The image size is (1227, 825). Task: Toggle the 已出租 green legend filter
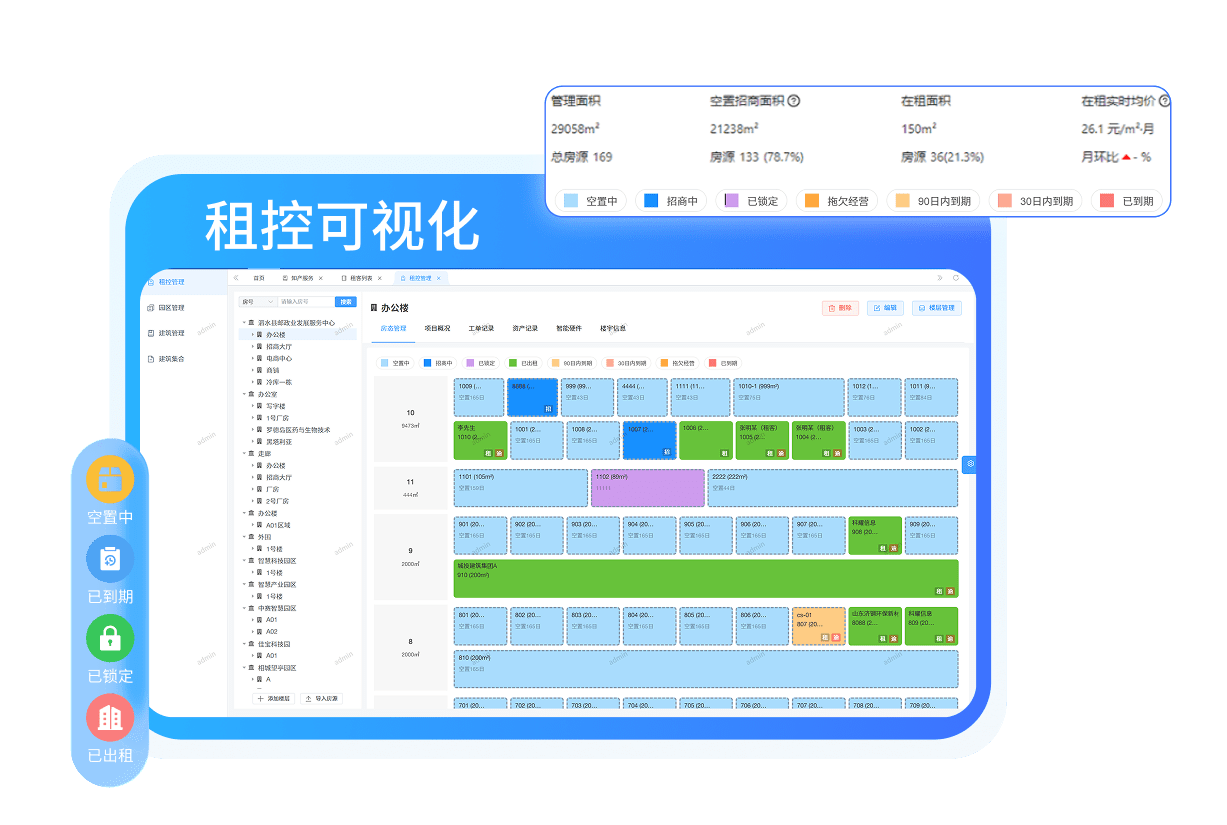[x=523, y=364]
